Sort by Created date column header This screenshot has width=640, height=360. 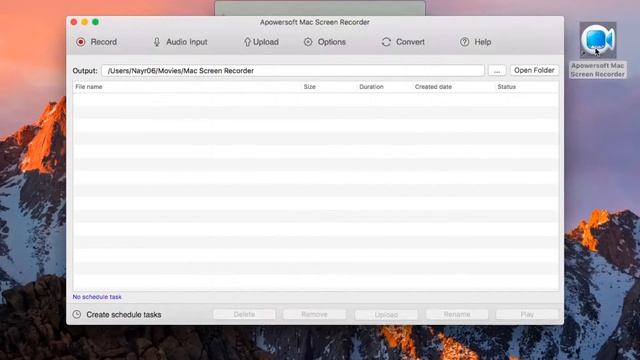(433, 87)
